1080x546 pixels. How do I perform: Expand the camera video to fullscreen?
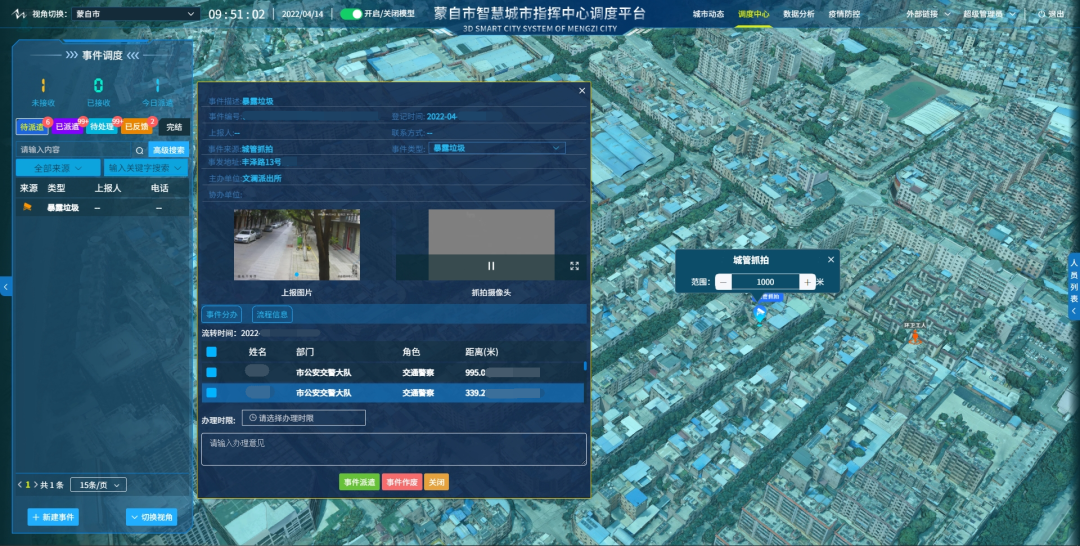pos(575,266)
